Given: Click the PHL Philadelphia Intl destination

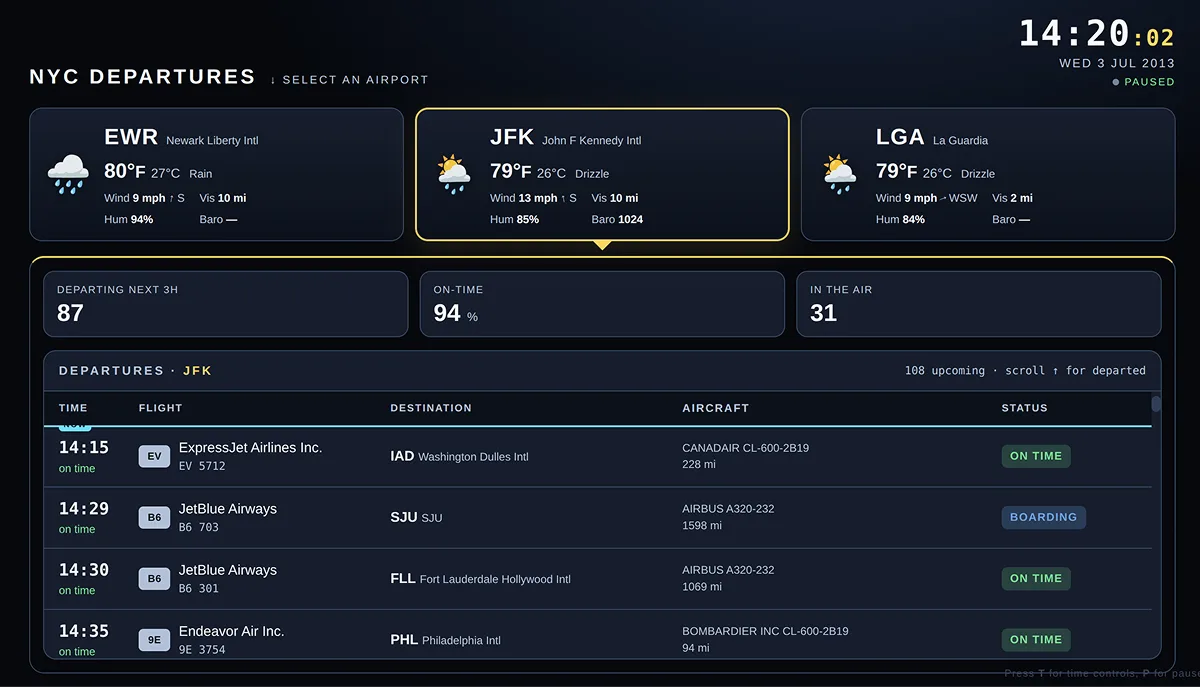Looking at the screenshot, I should click(445, 639).
